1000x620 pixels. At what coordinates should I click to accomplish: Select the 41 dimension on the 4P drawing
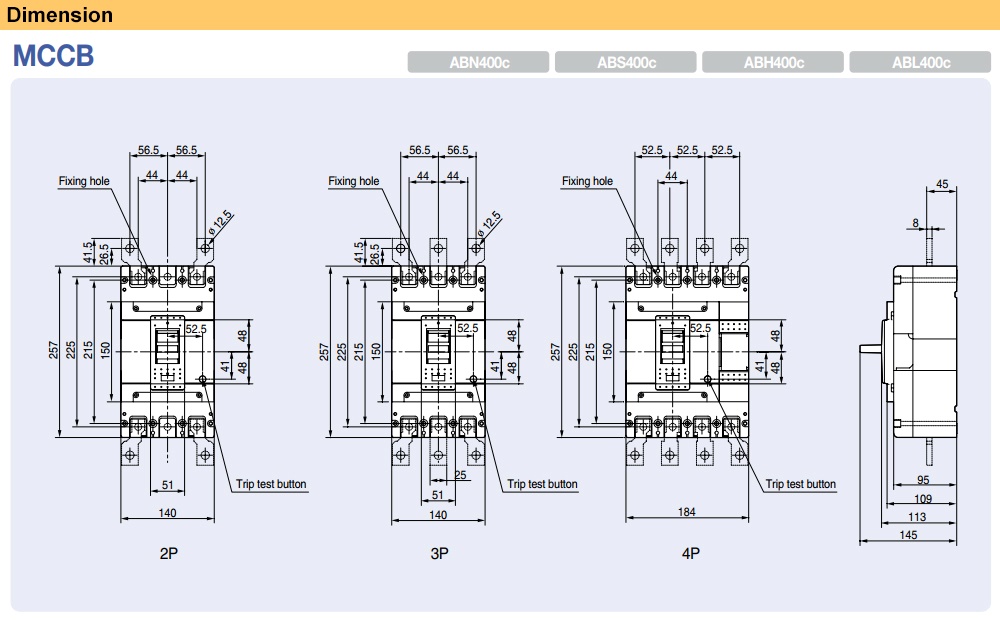[759, 367]
